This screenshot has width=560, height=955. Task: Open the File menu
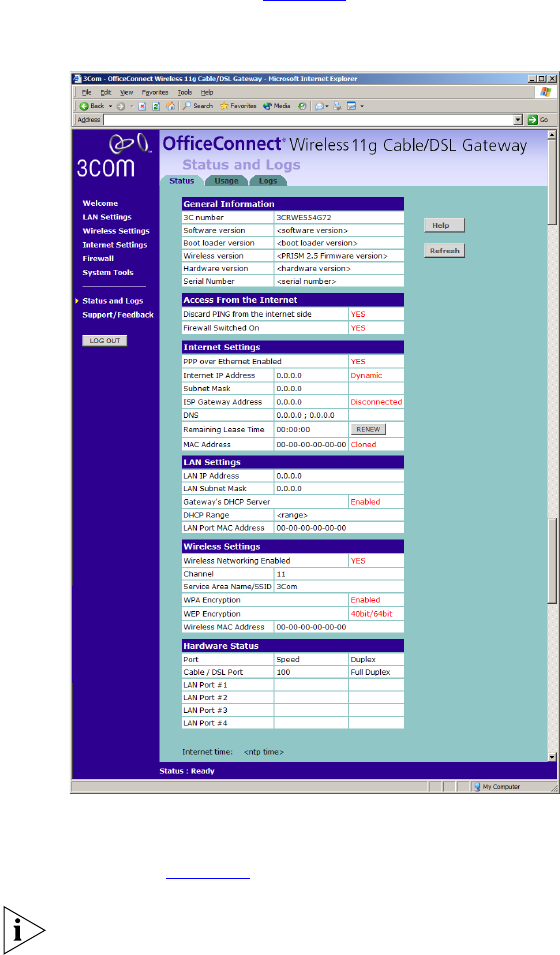coord(87,93)
